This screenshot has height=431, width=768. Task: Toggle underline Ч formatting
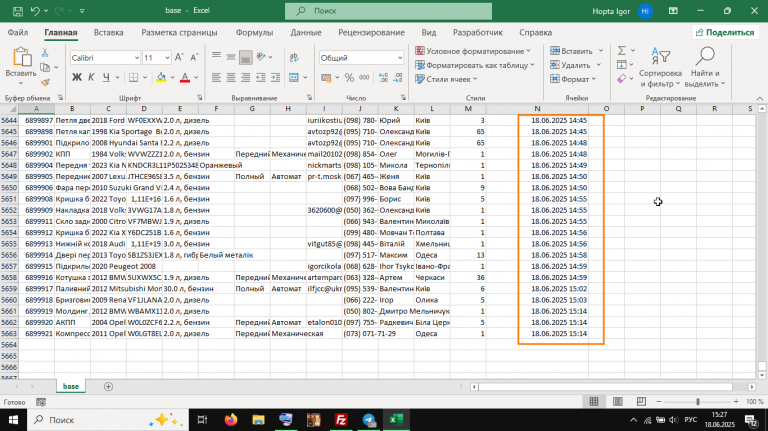[x=106, y=77]
